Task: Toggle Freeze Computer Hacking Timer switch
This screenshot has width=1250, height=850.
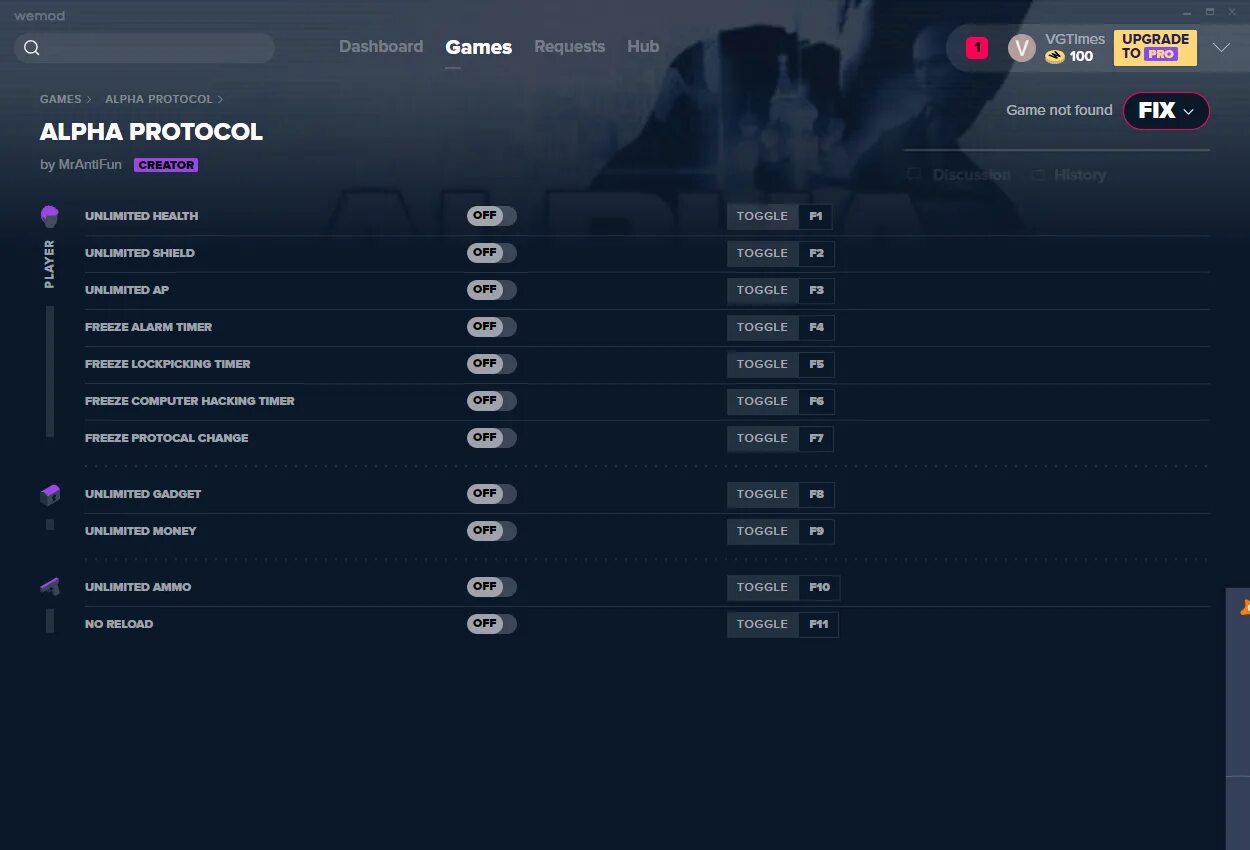Action: click(492, 401)
